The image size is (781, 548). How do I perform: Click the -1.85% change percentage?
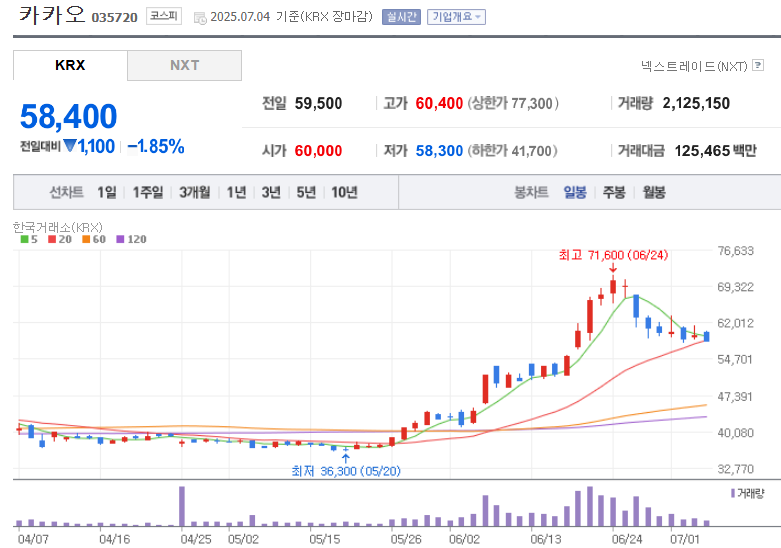click(156, 146)
